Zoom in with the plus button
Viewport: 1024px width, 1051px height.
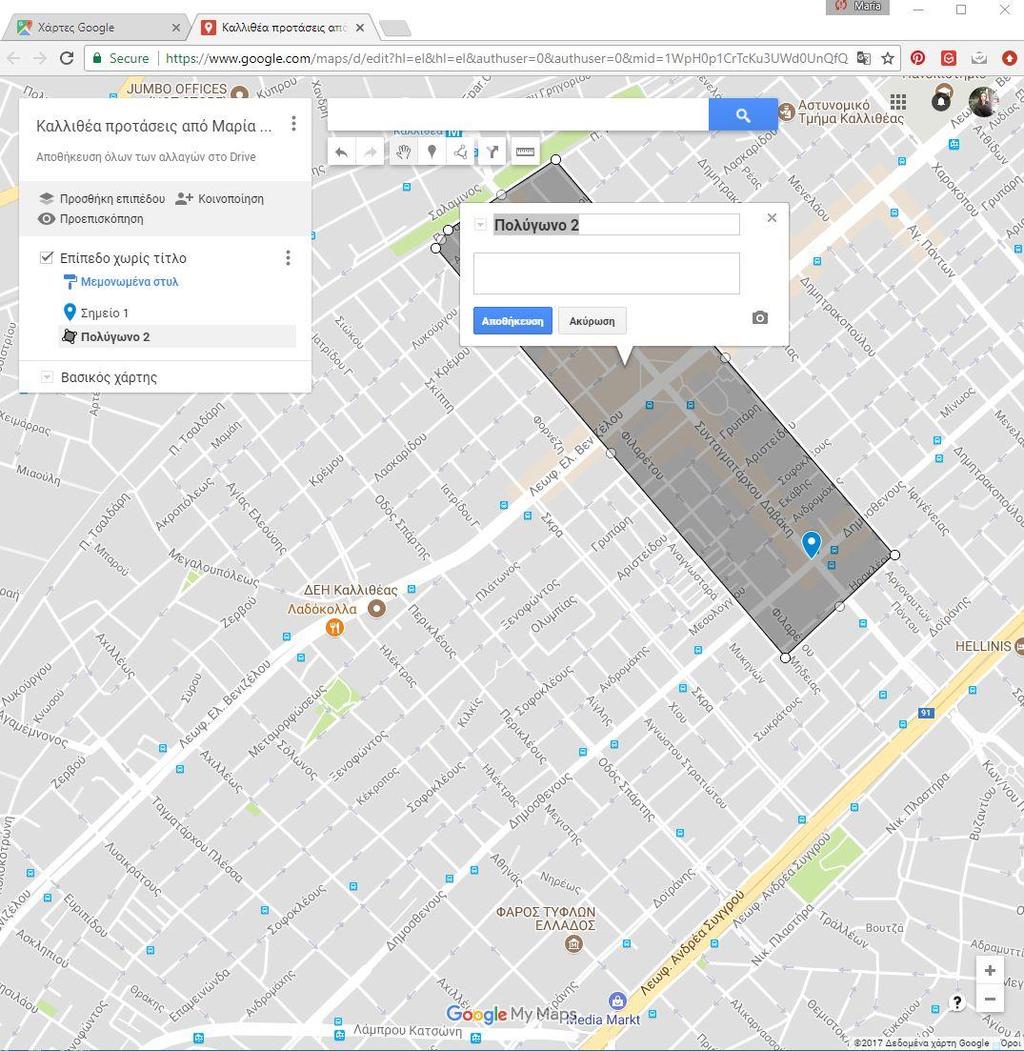[990, 970]
